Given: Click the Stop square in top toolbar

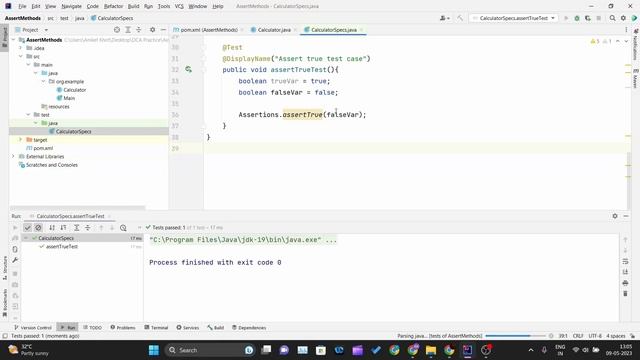Looking at the screenshot, I should pos(598,18).
